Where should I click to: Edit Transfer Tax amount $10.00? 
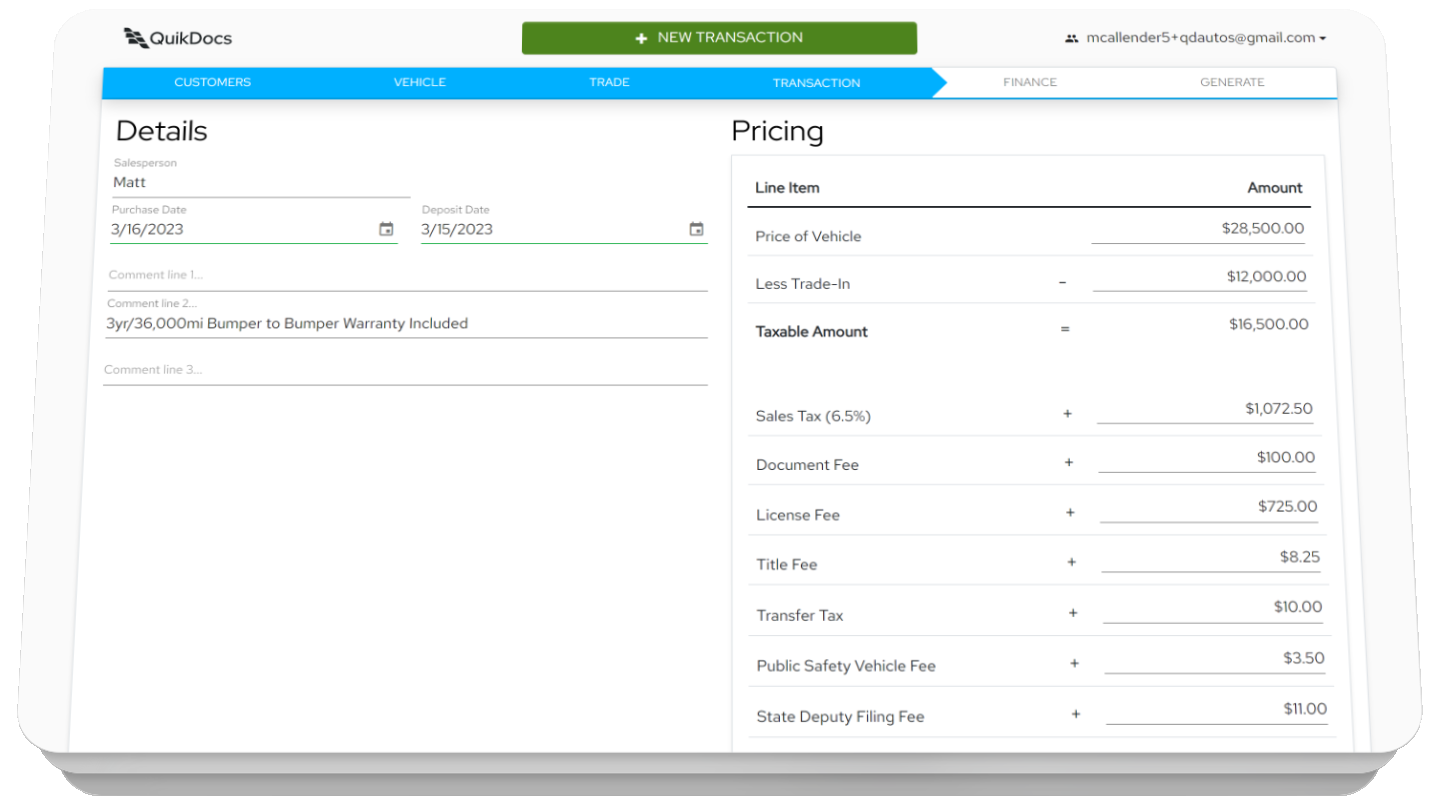[x=1213, y=608]
